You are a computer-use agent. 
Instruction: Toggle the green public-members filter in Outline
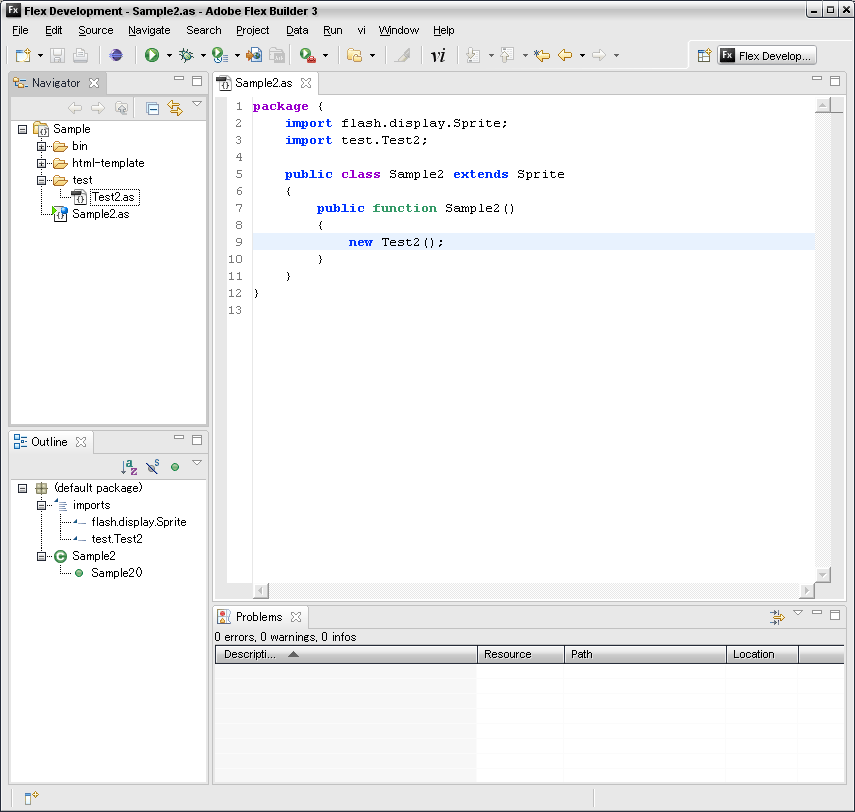[x=175, y=466]
